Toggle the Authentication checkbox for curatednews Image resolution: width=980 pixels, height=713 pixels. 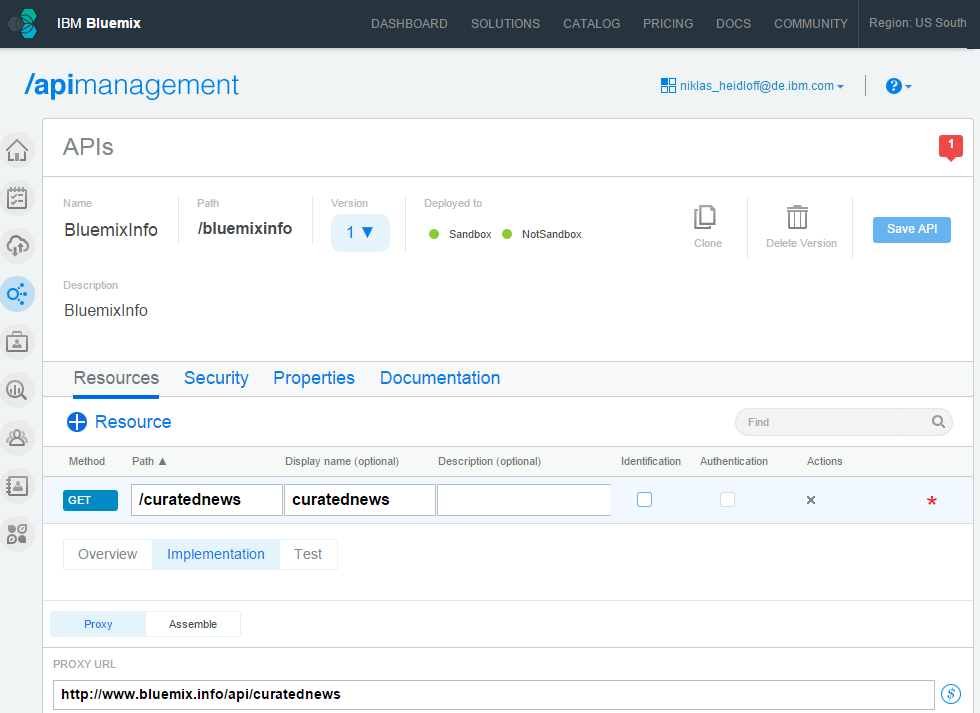click(727, 499)
